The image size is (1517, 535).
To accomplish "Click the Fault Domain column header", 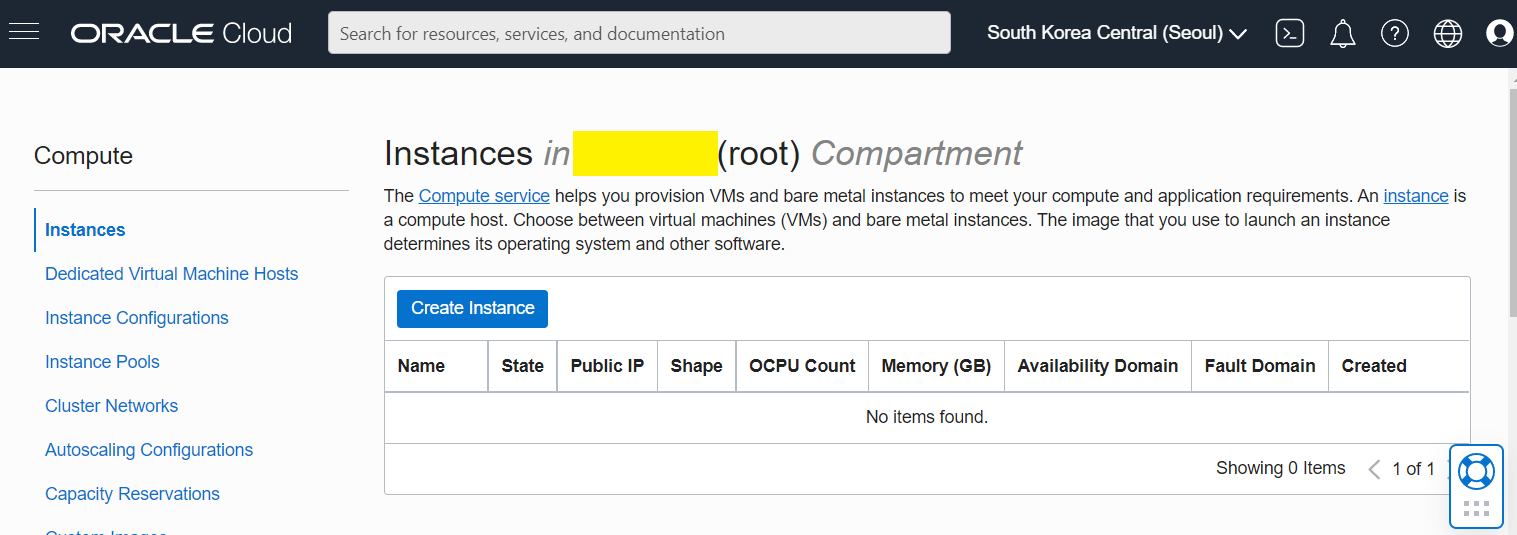I will click(x=1260, y=366).
